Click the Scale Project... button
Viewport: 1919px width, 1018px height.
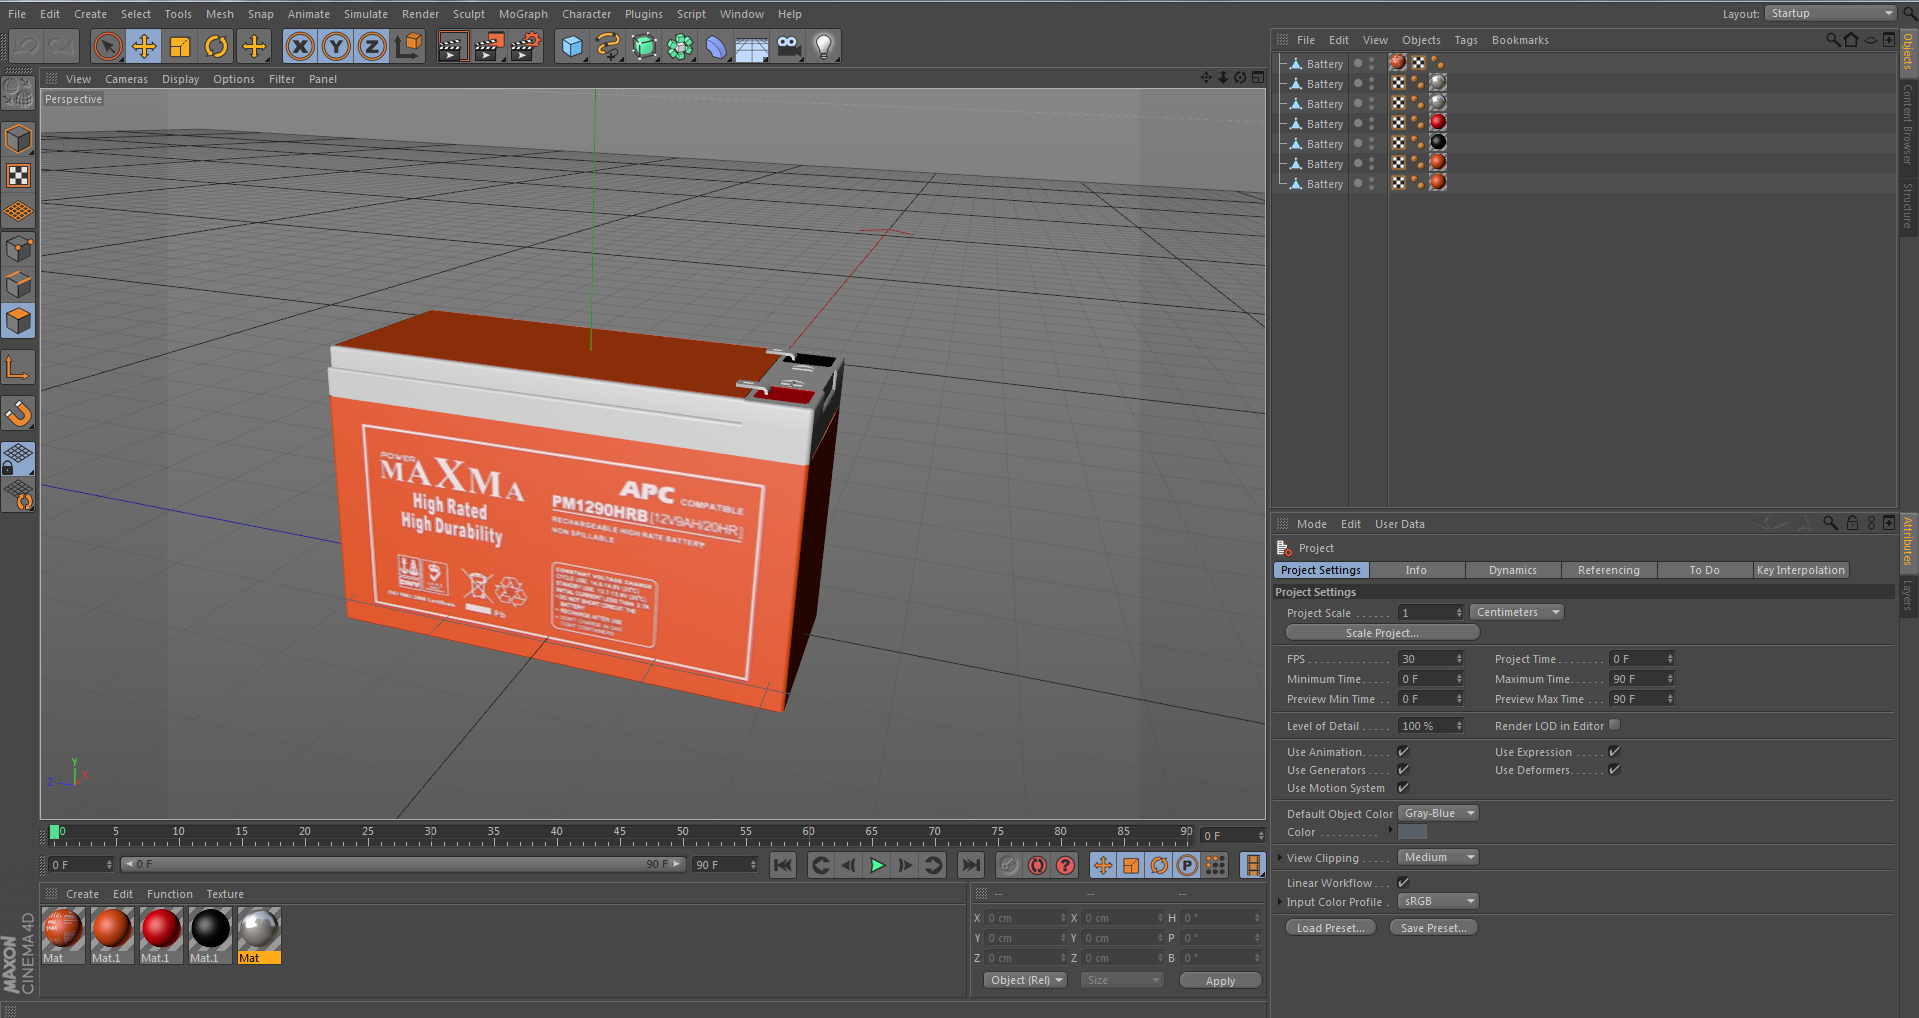1381,633
